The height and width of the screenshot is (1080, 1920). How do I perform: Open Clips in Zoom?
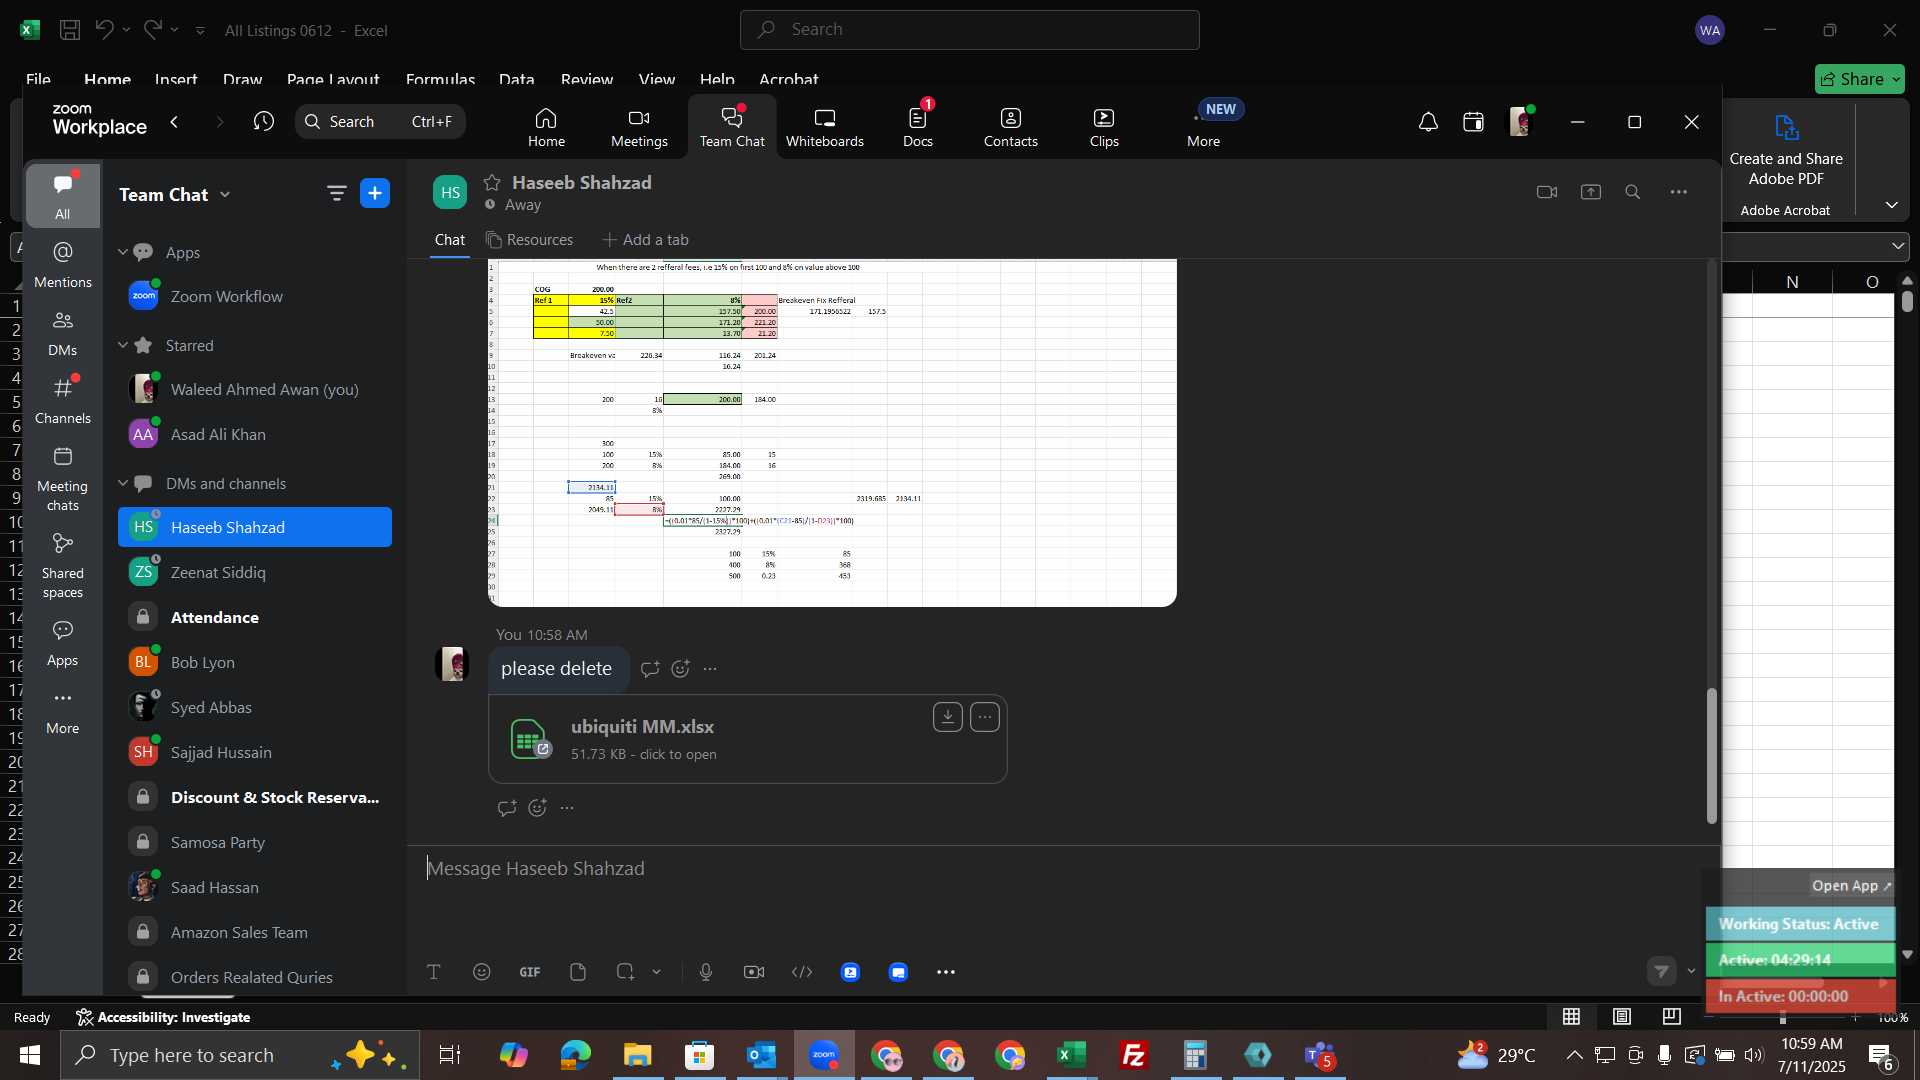coord(1104,128)
